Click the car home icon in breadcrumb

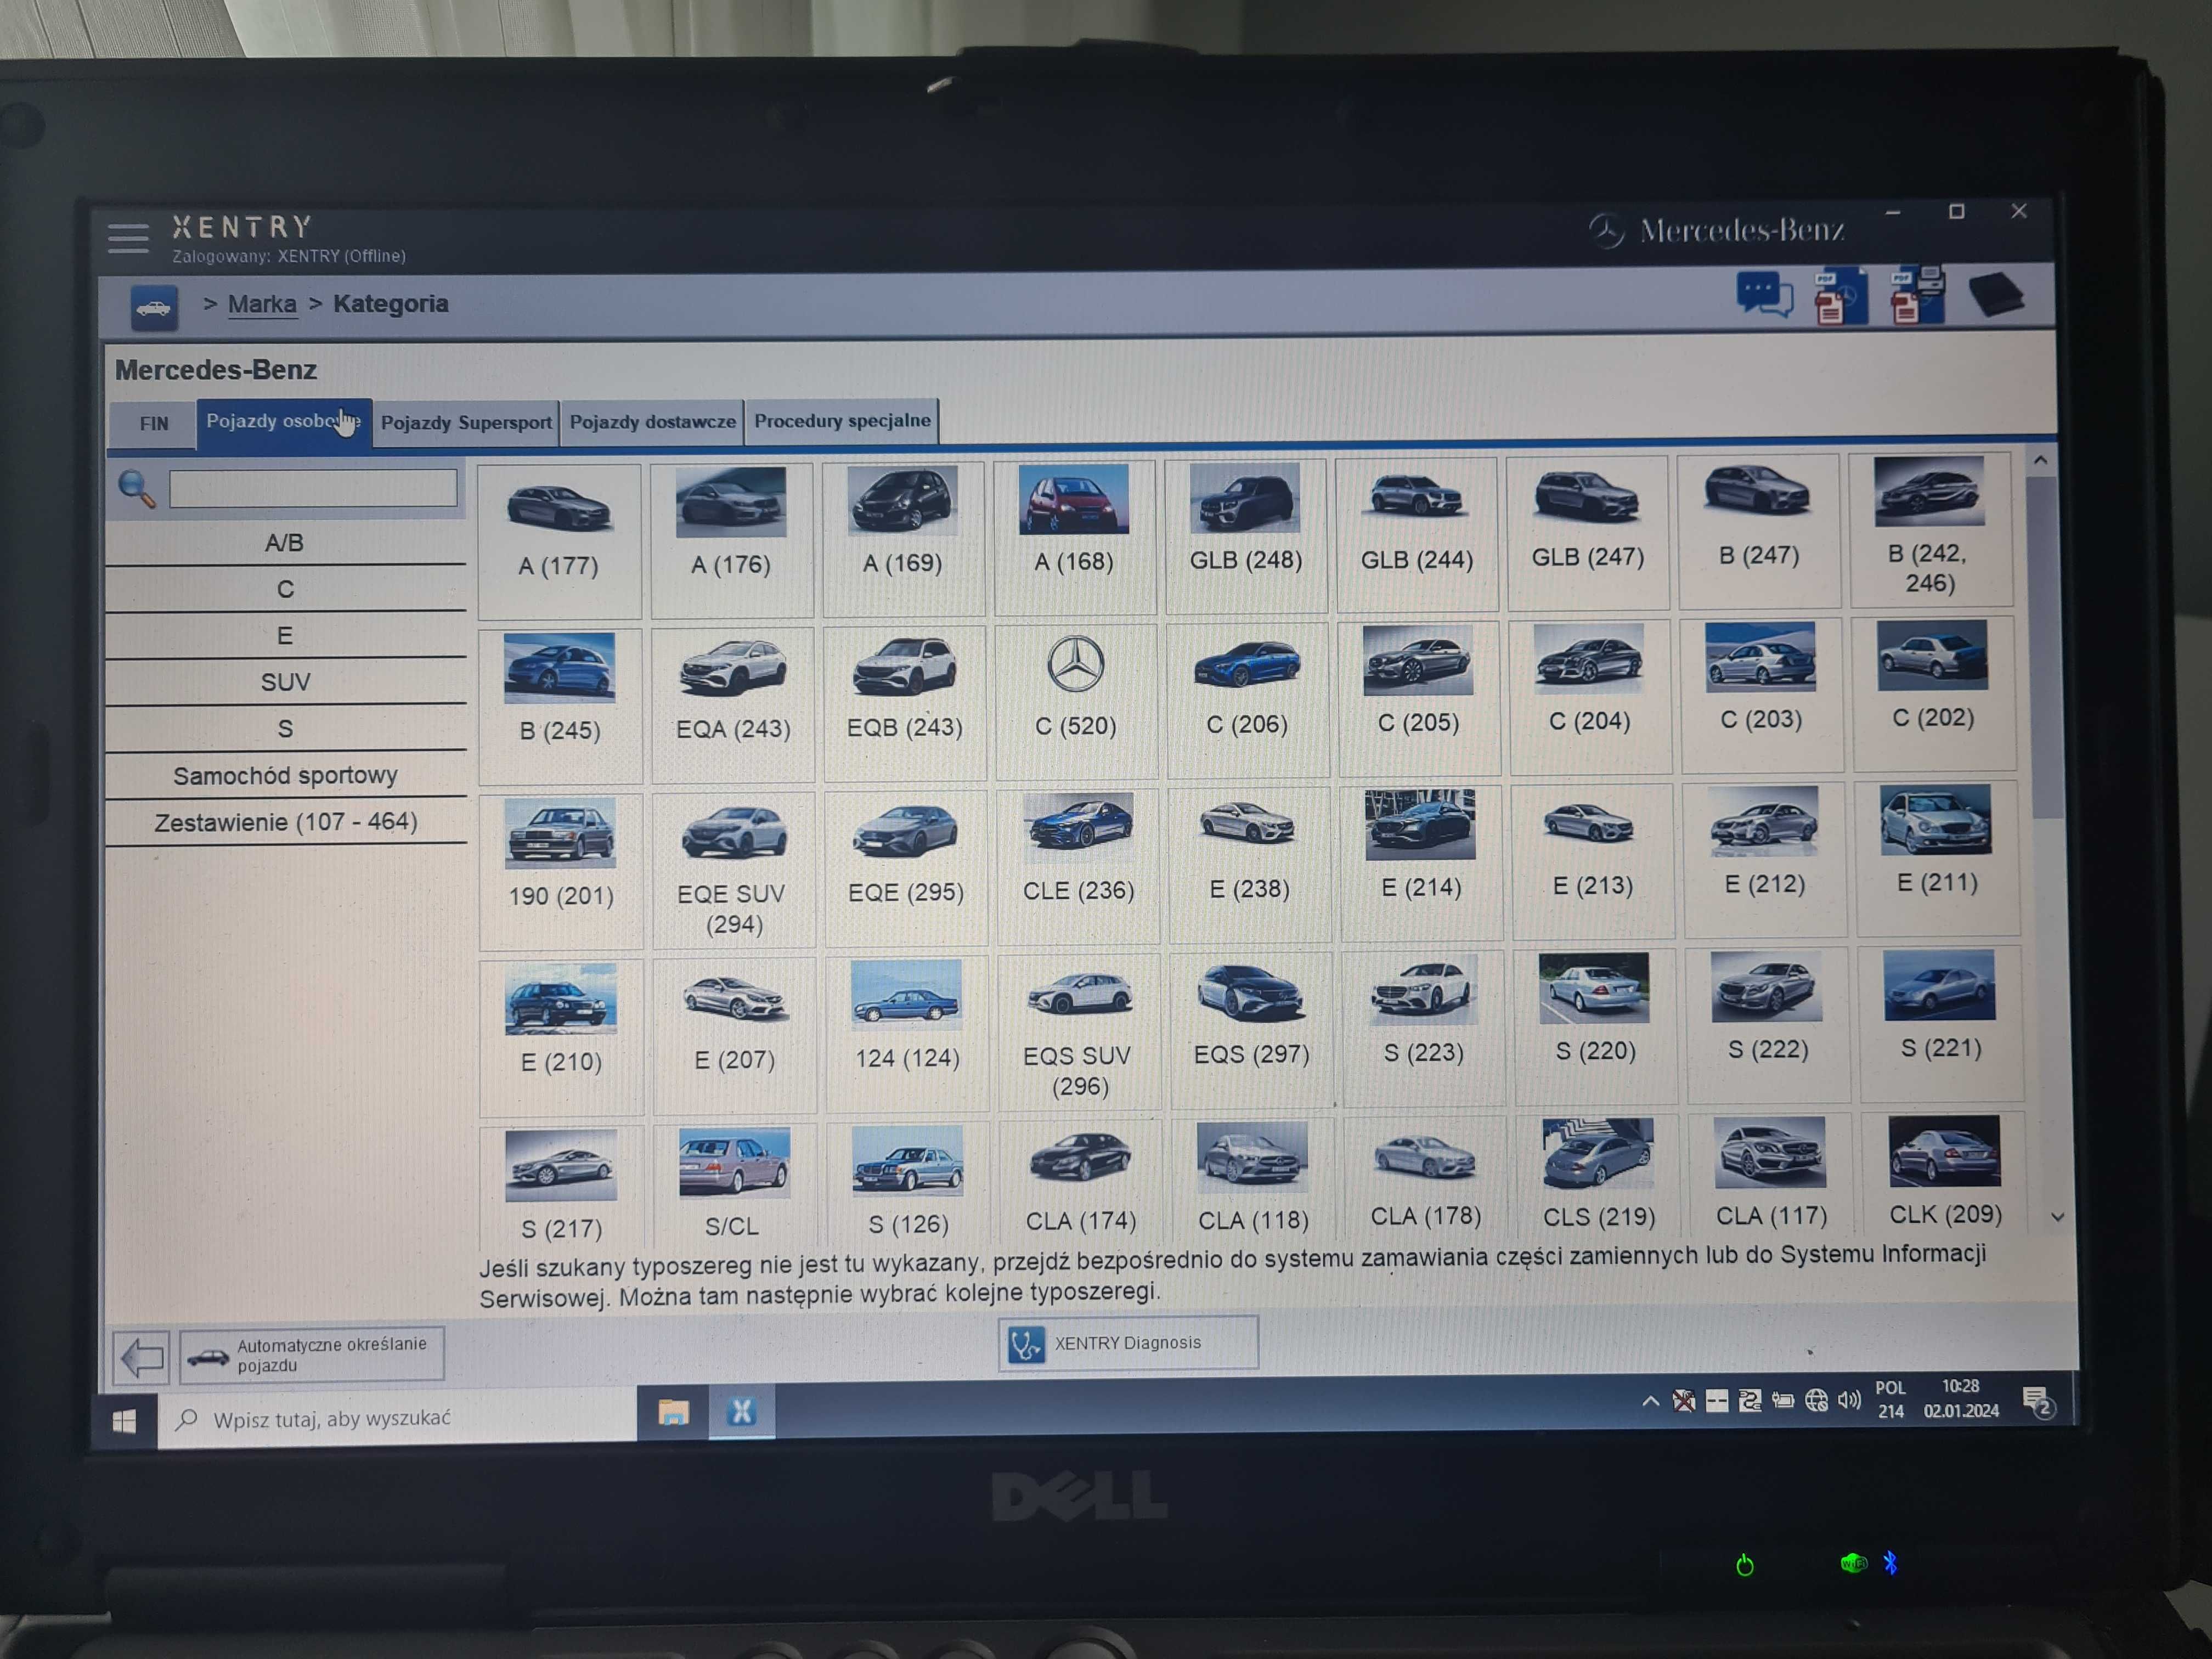[x=154, y=307]
